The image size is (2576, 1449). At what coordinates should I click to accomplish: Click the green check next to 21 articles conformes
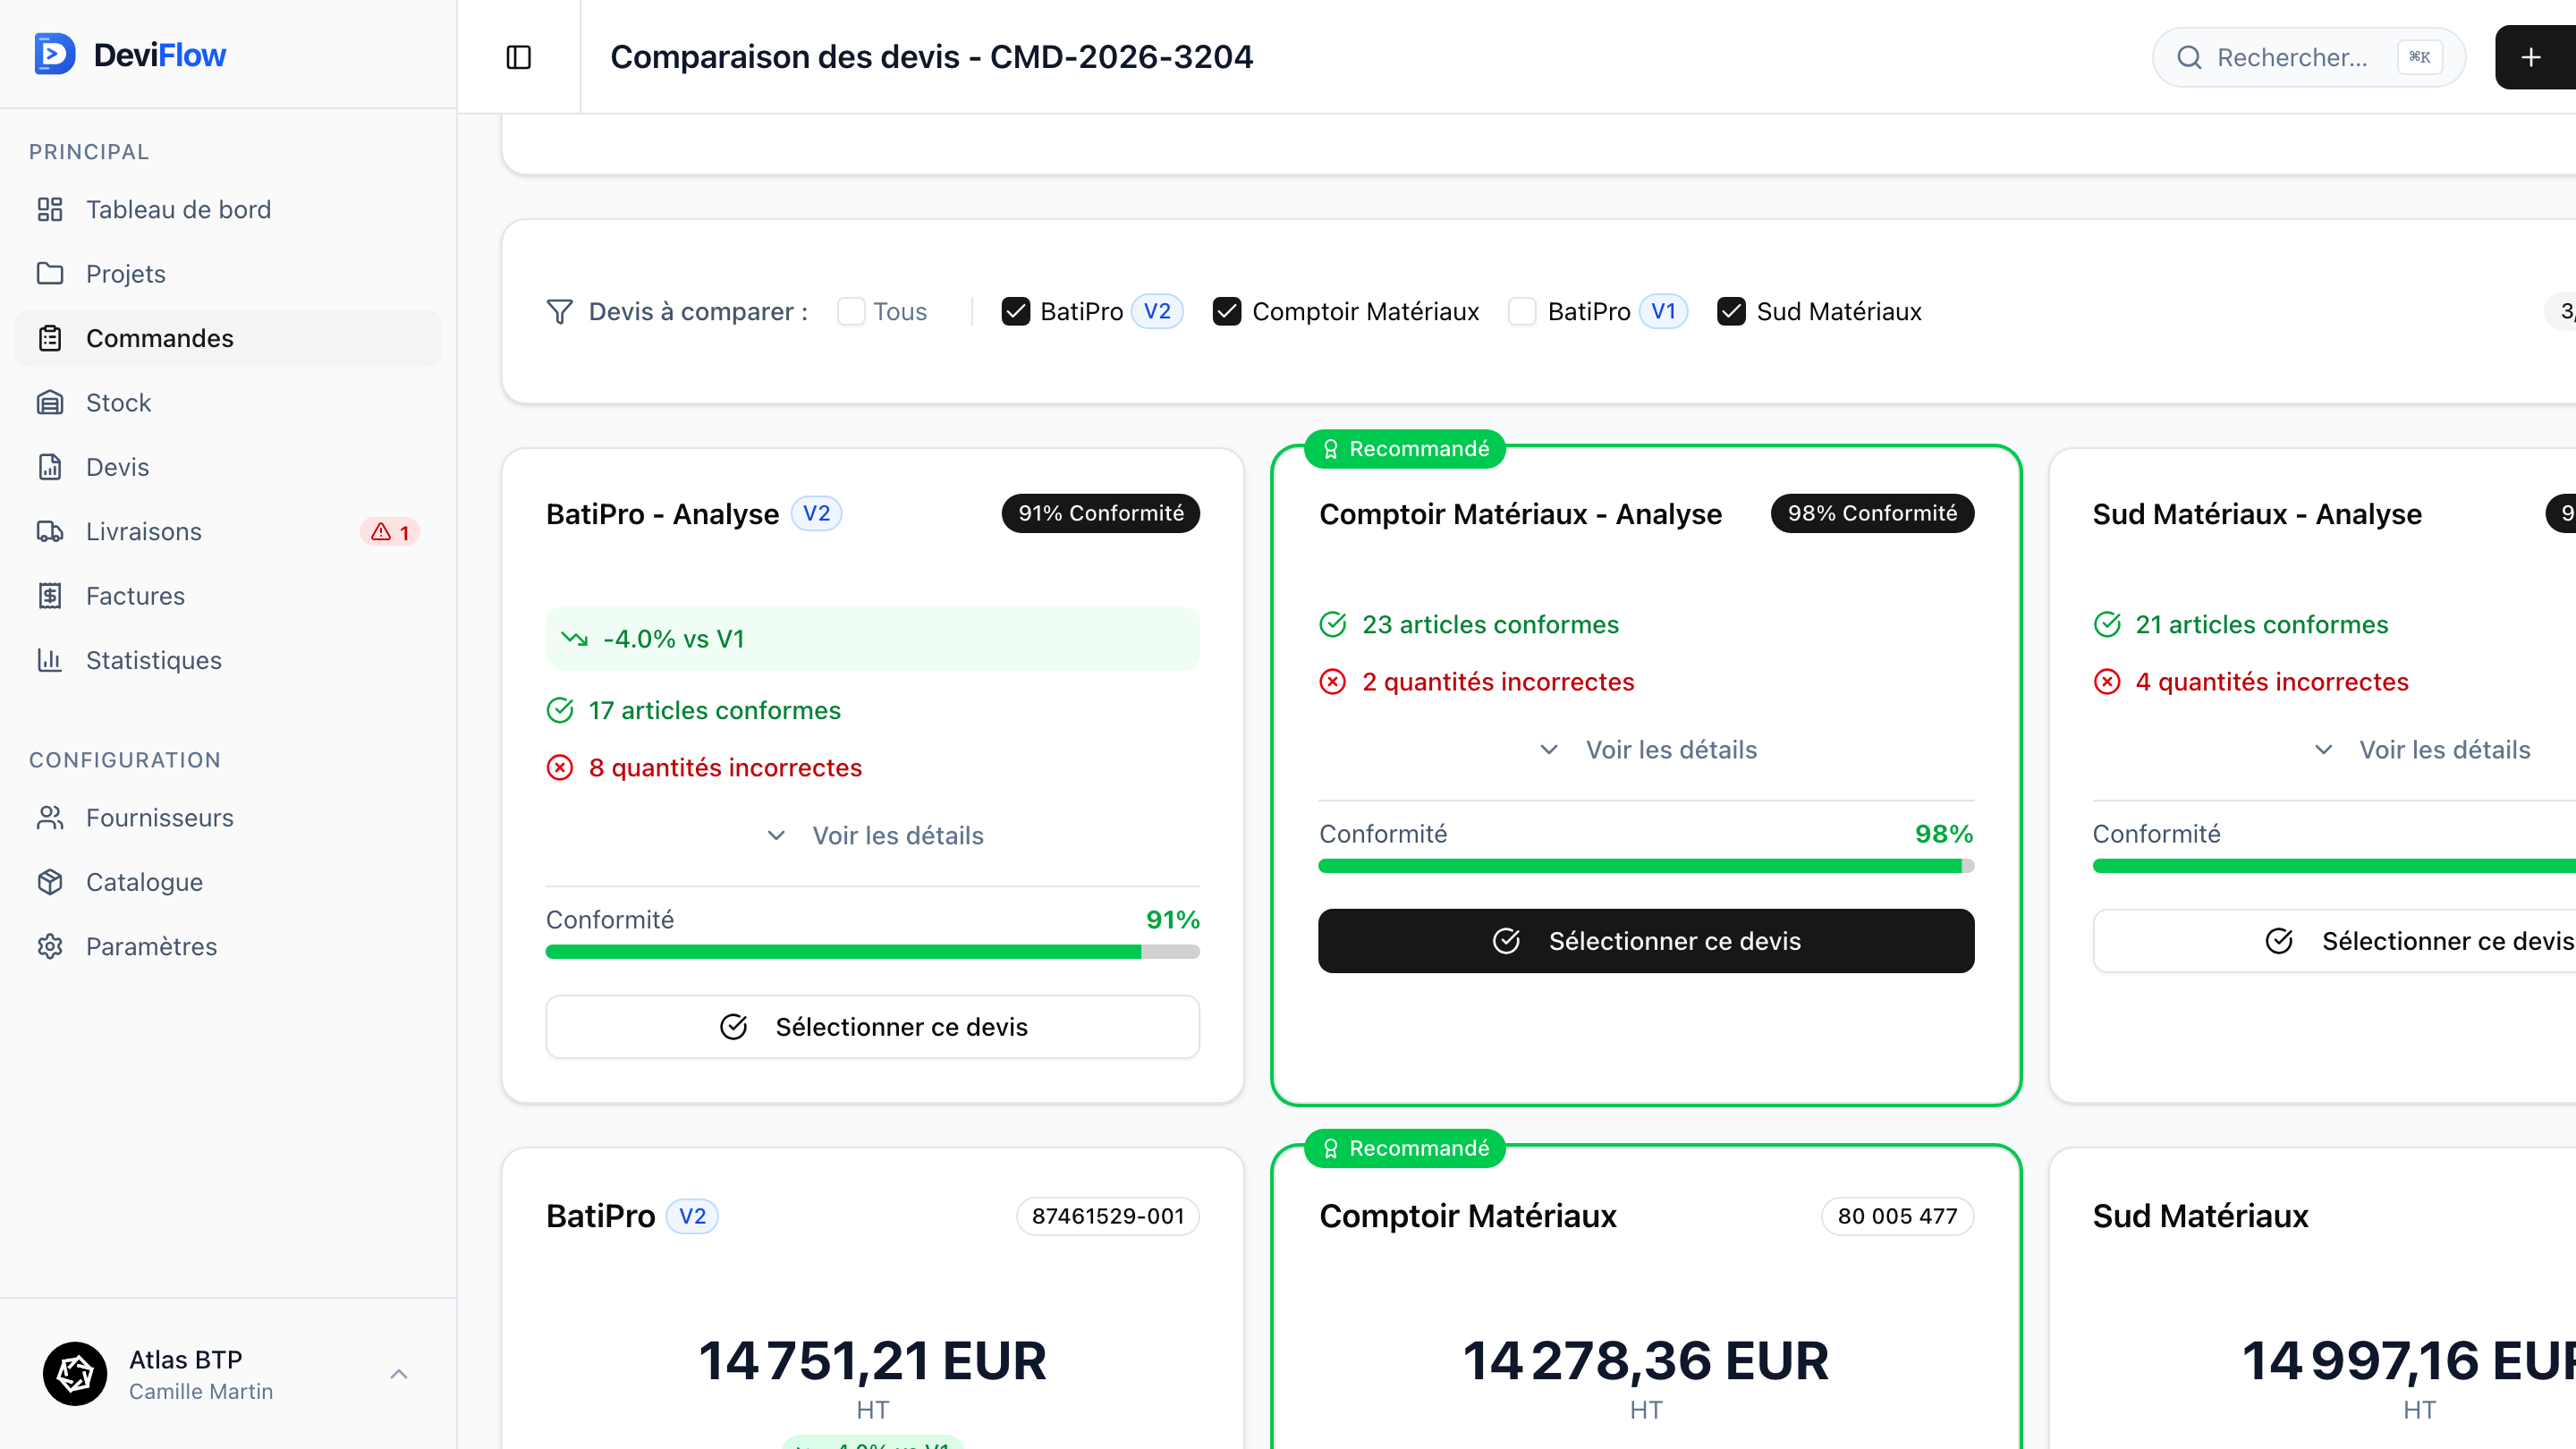click(2107, 624)
